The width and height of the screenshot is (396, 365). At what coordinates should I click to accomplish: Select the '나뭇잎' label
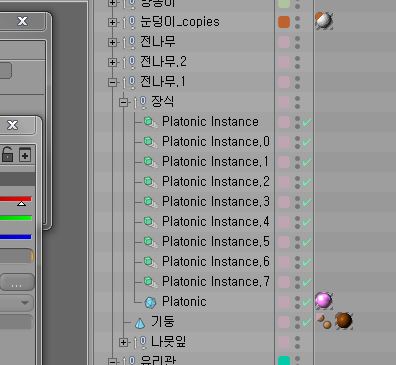click(x=168, y=341)
